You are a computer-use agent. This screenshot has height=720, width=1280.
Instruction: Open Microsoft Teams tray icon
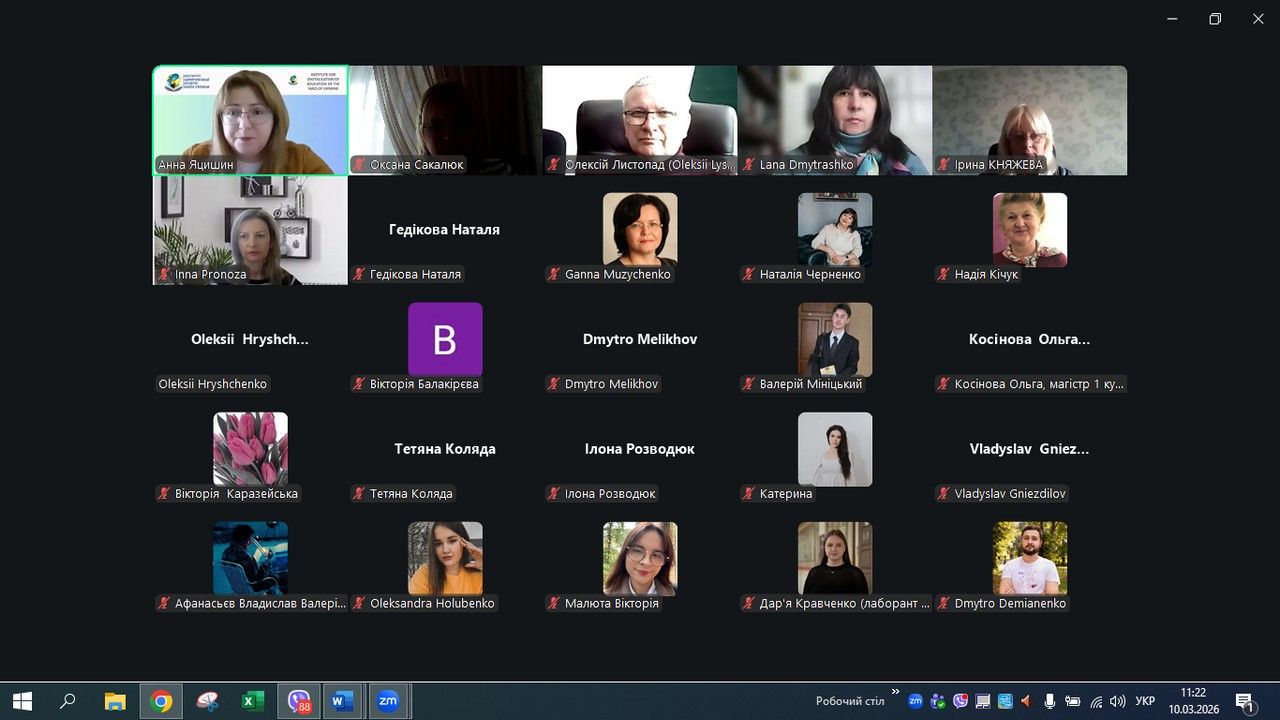click(938, 701)
